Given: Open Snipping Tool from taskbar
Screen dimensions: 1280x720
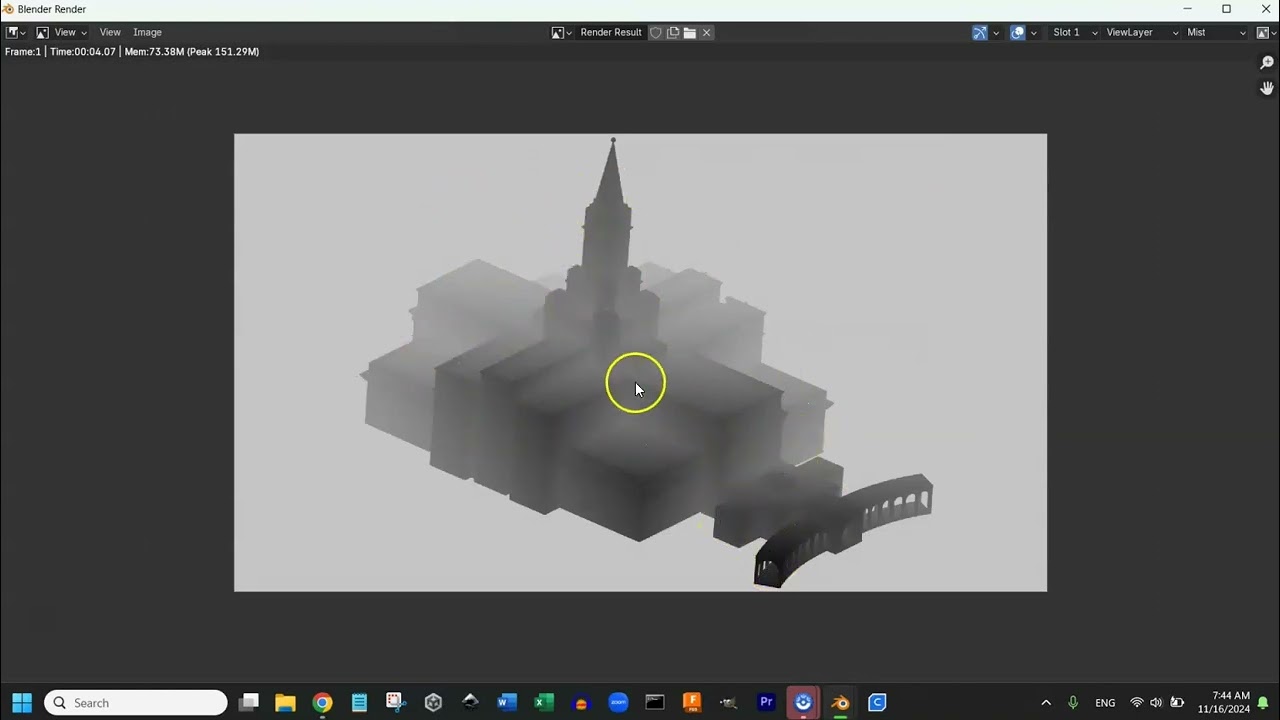Looking at the screenshot, I should (x=396, y=702).
